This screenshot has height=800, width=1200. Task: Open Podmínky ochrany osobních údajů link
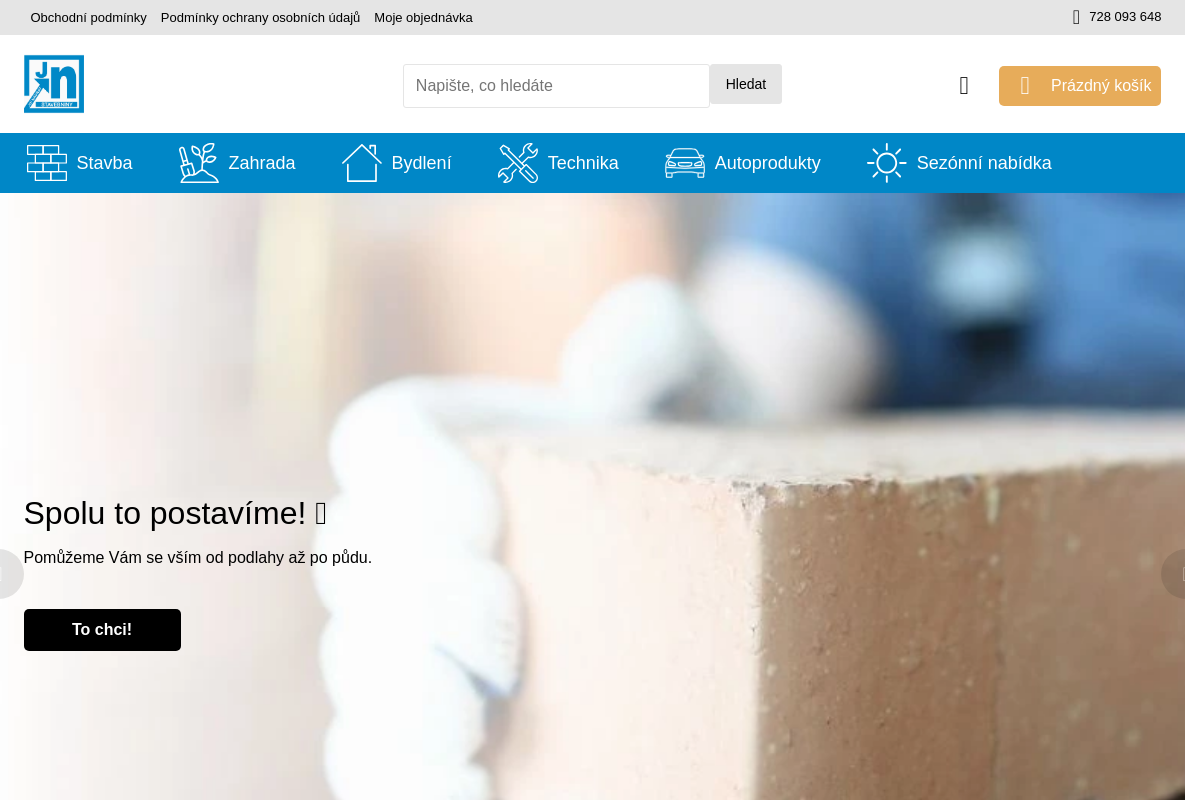(x=260, y=18)
